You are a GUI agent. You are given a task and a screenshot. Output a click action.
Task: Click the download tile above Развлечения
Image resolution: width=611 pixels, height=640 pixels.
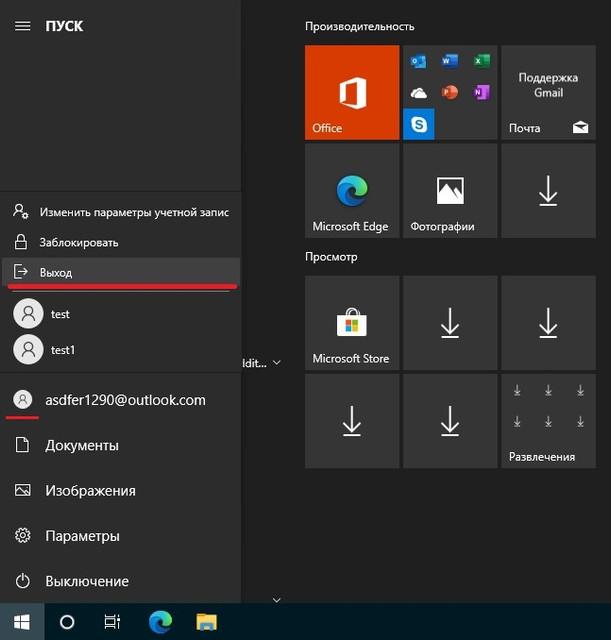point(548,323)
